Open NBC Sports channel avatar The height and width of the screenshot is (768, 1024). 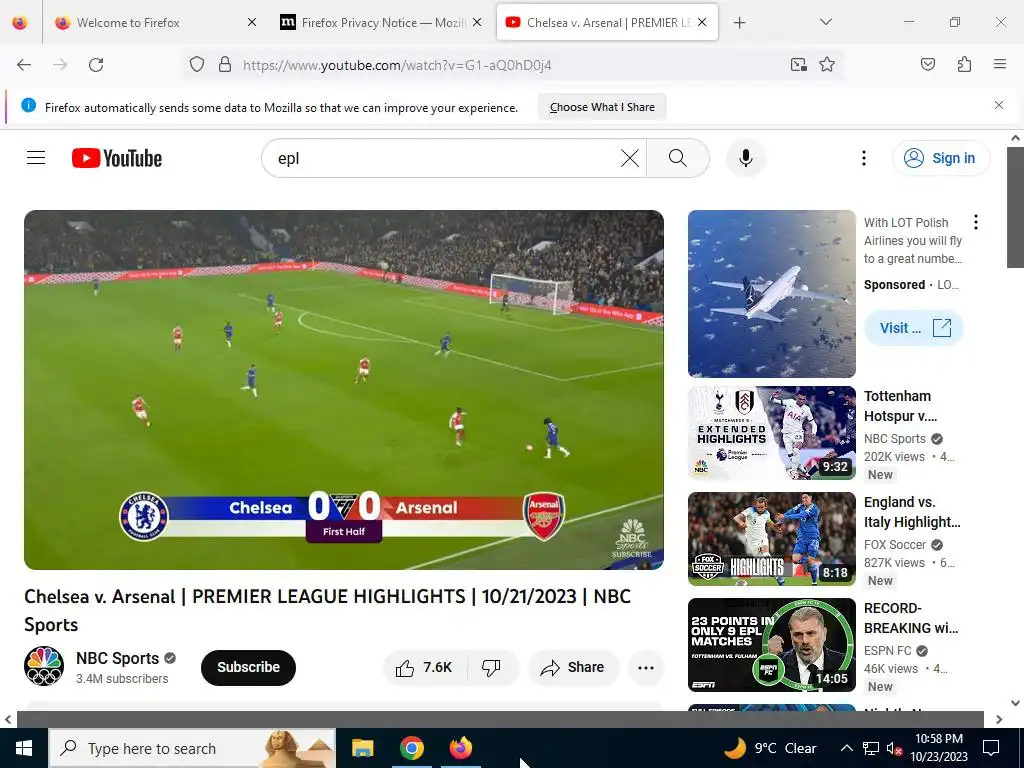[x=44, y=666]
